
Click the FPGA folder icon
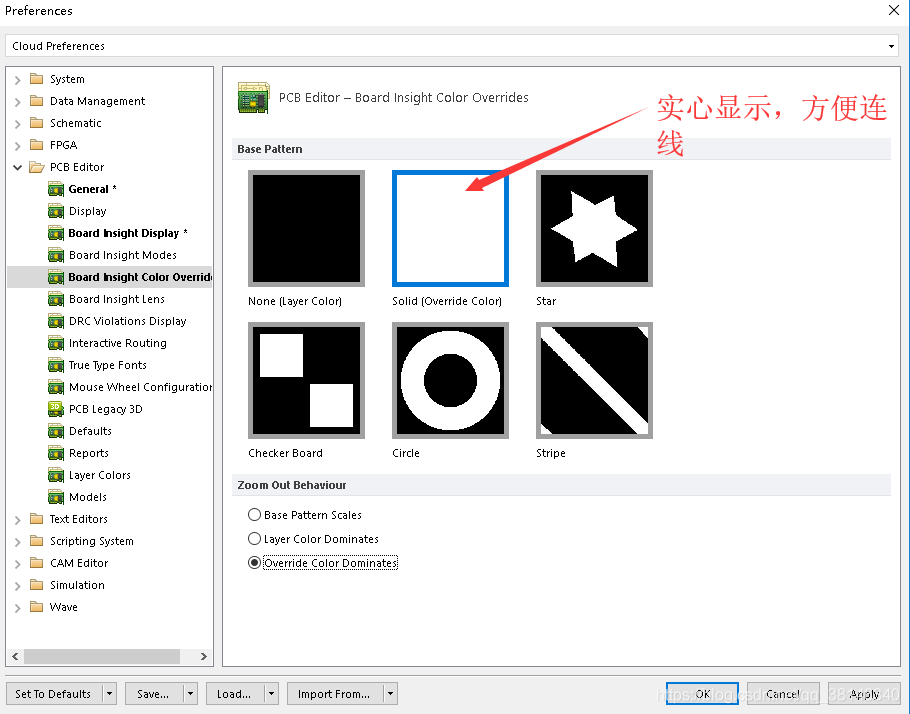point(37,145)
